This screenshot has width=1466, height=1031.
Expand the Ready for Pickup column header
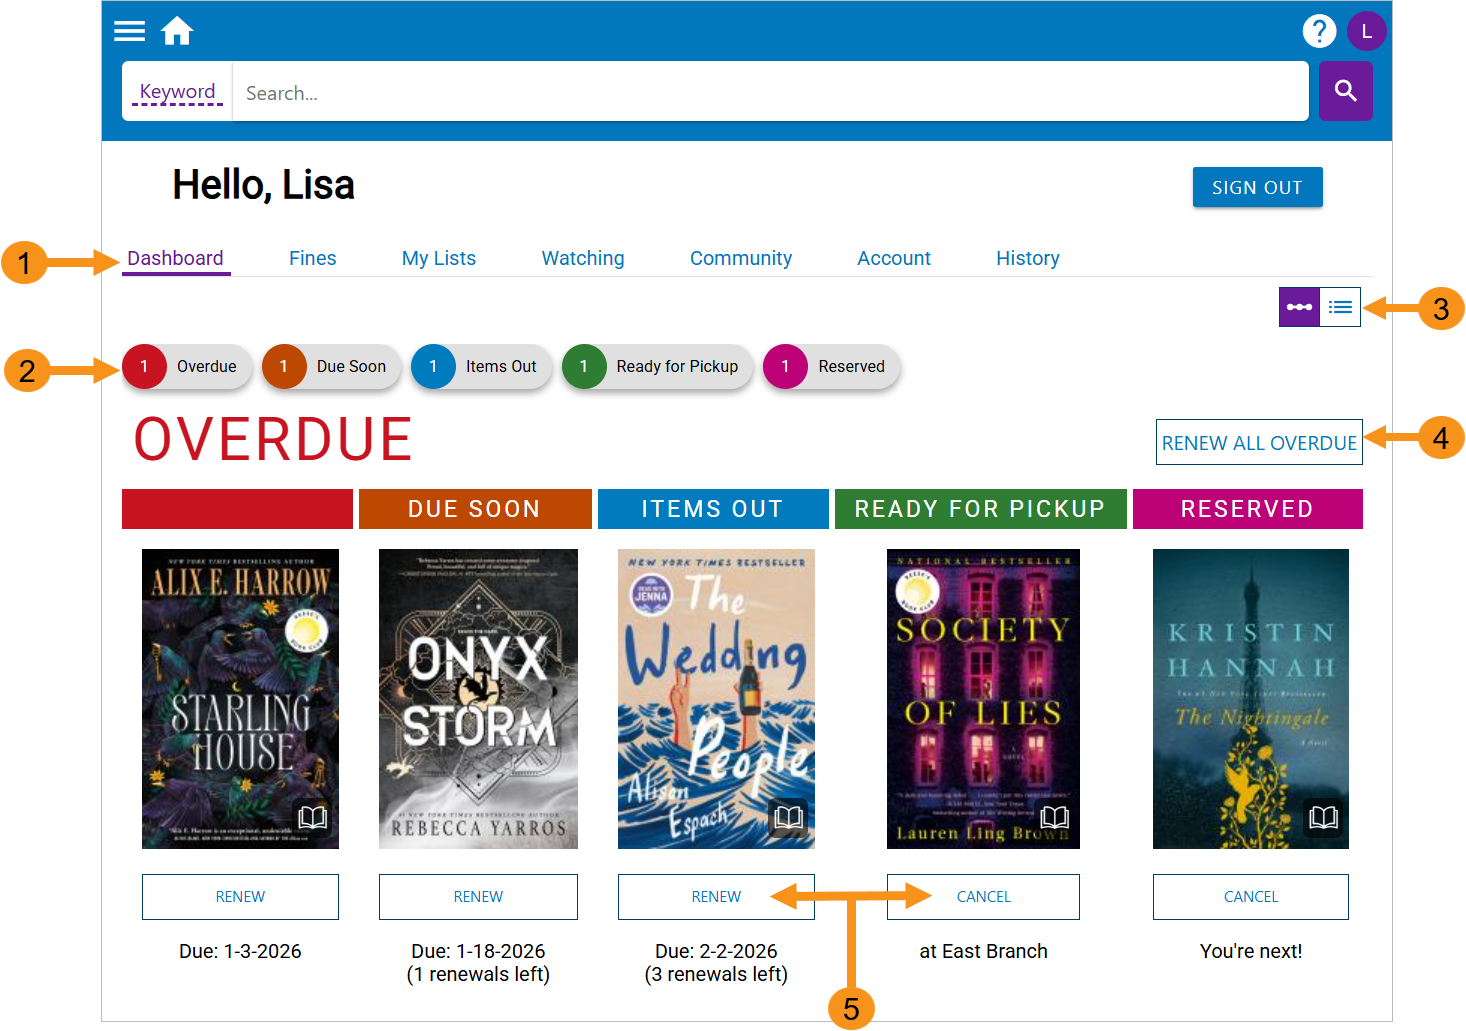coord(979,509)
